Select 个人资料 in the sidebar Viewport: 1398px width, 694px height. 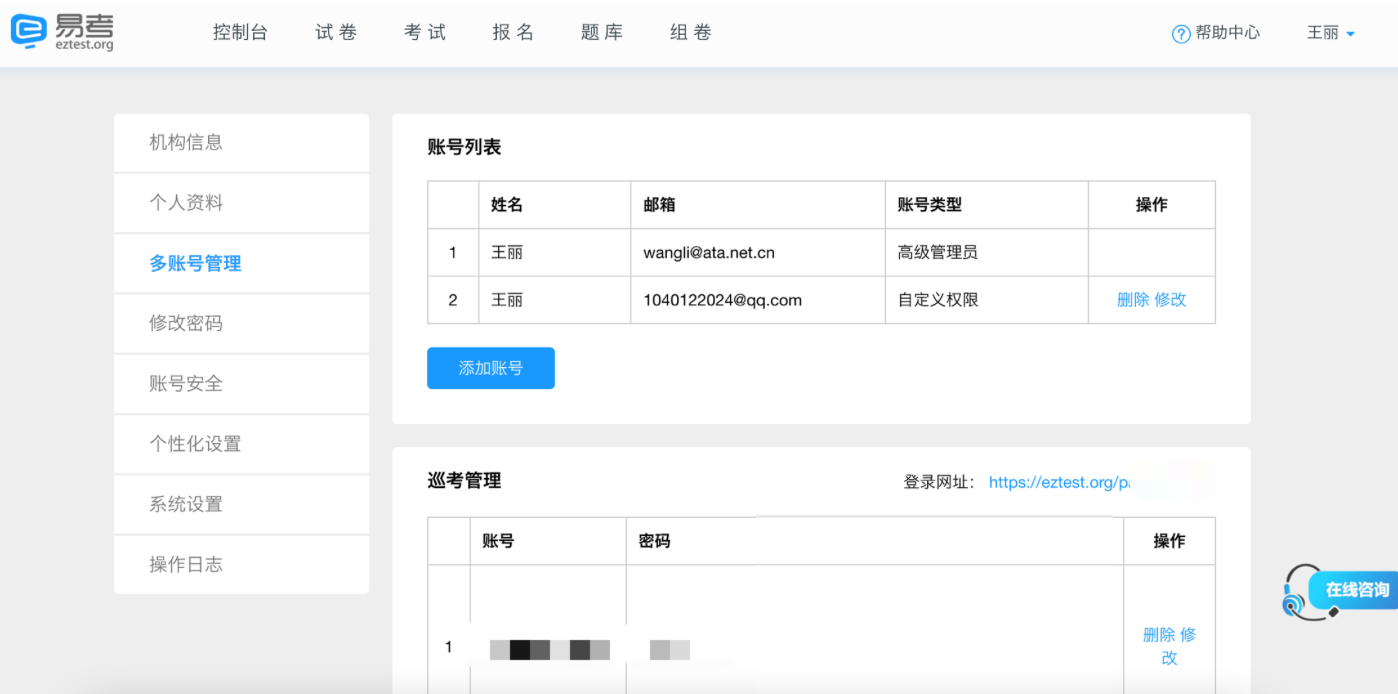241,203
